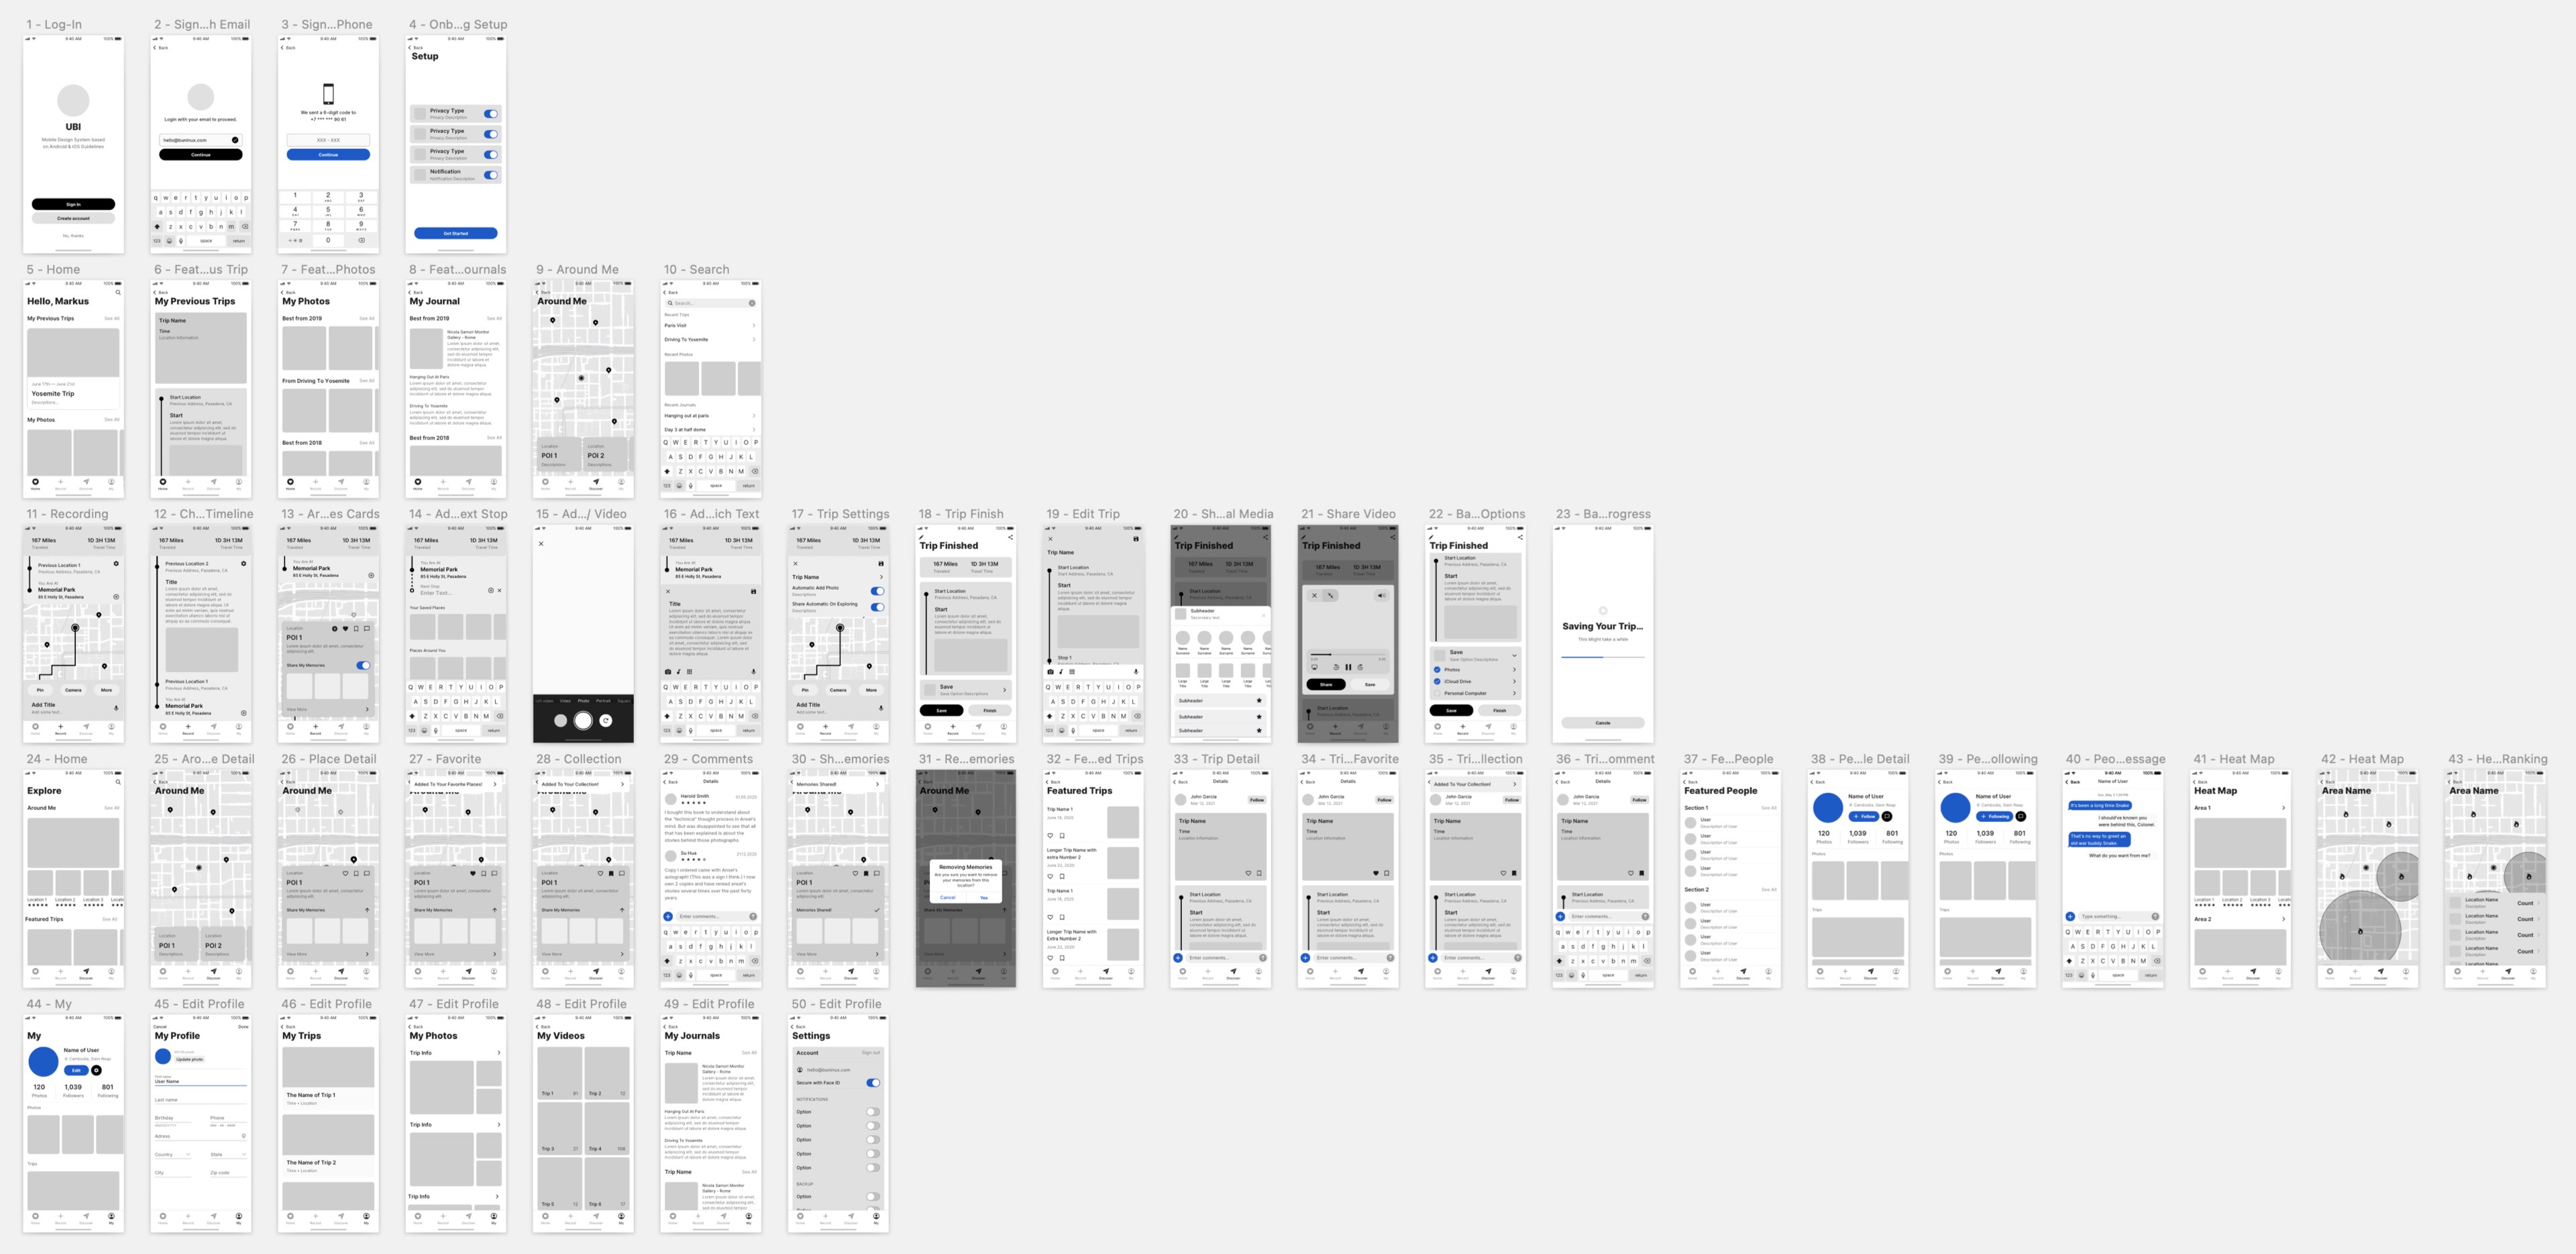Click X close icon on 17 - Trip Settings
The width and height of the screenshot is (2576, 1254).
coord(796,563)
